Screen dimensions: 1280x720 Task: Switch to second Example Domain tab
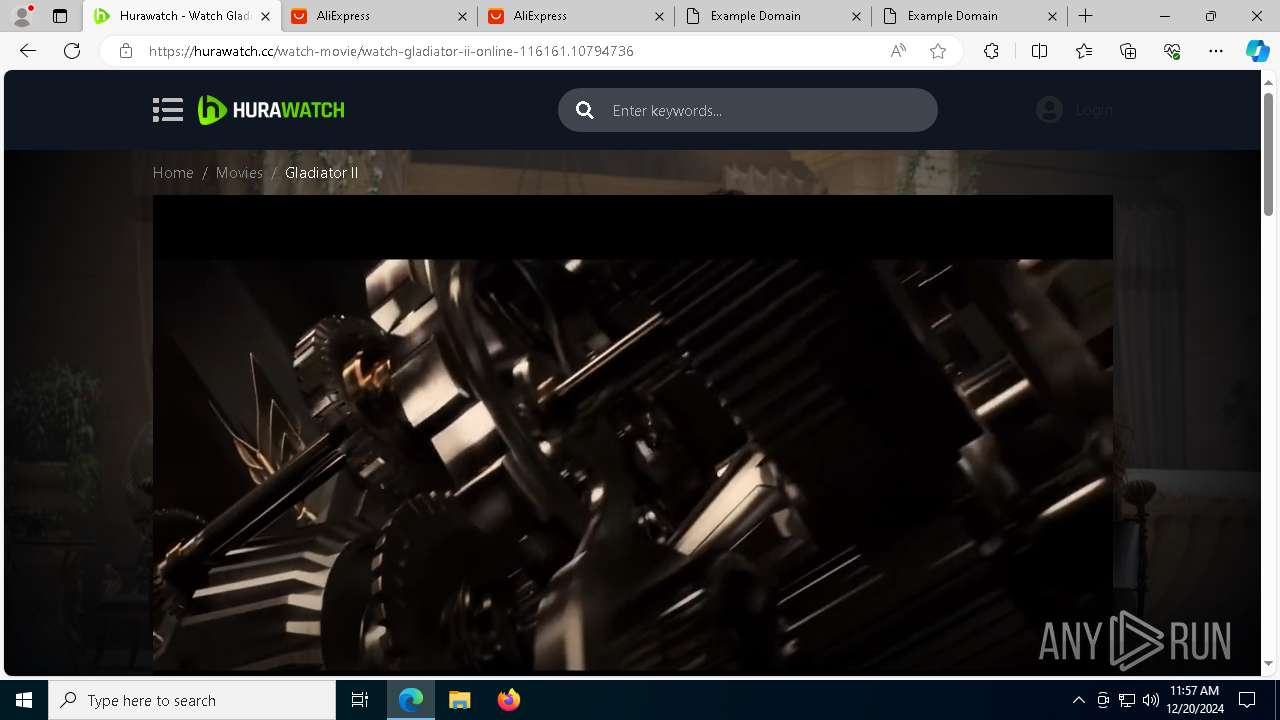[x=969, y=16]
